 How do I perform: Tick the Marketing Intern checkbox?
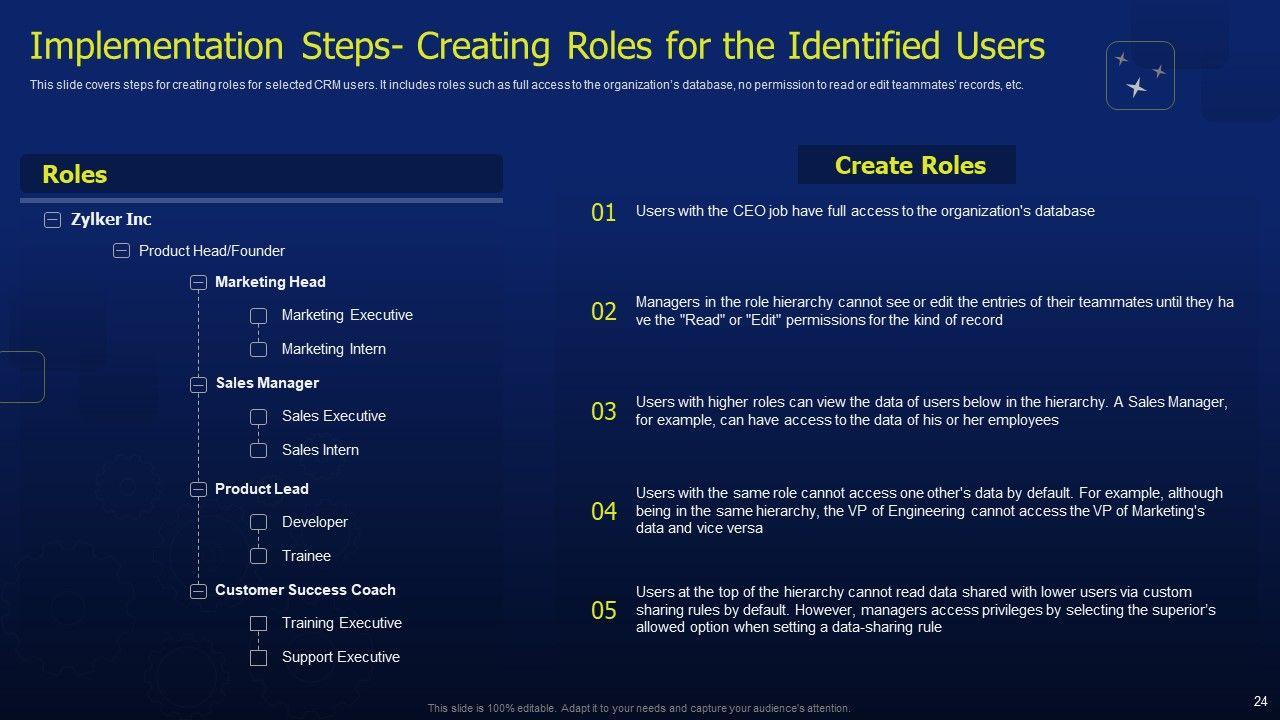coord(258,350)
